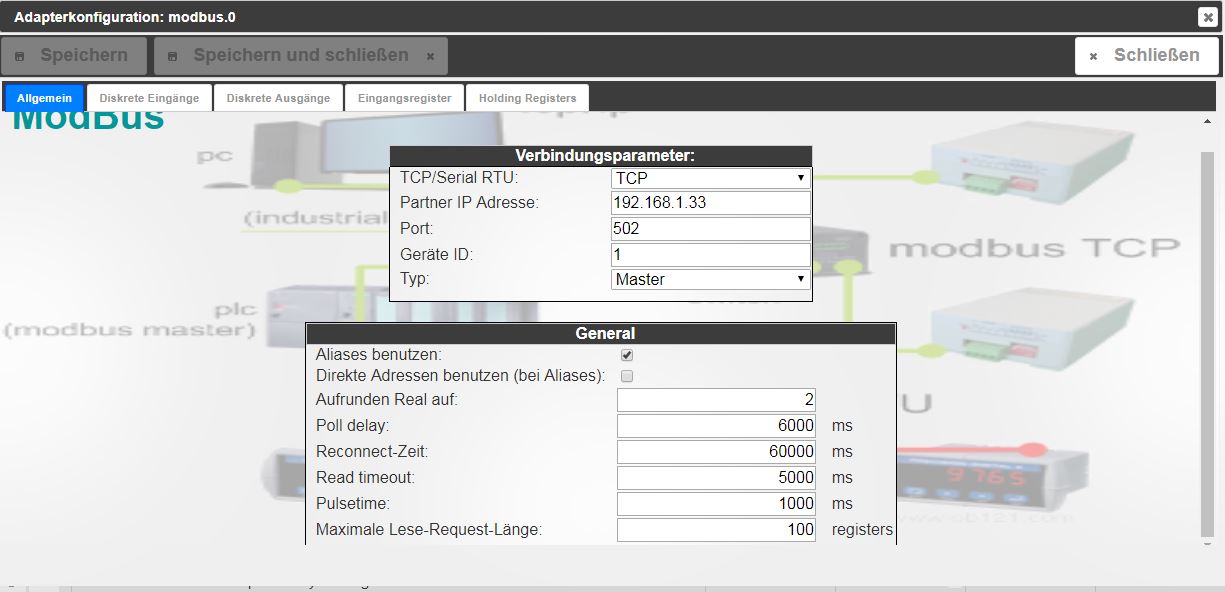The height and width of the screenshot is (592, 1225).
Task: Click the Reconnect-Zeit field
Action: 716,452
